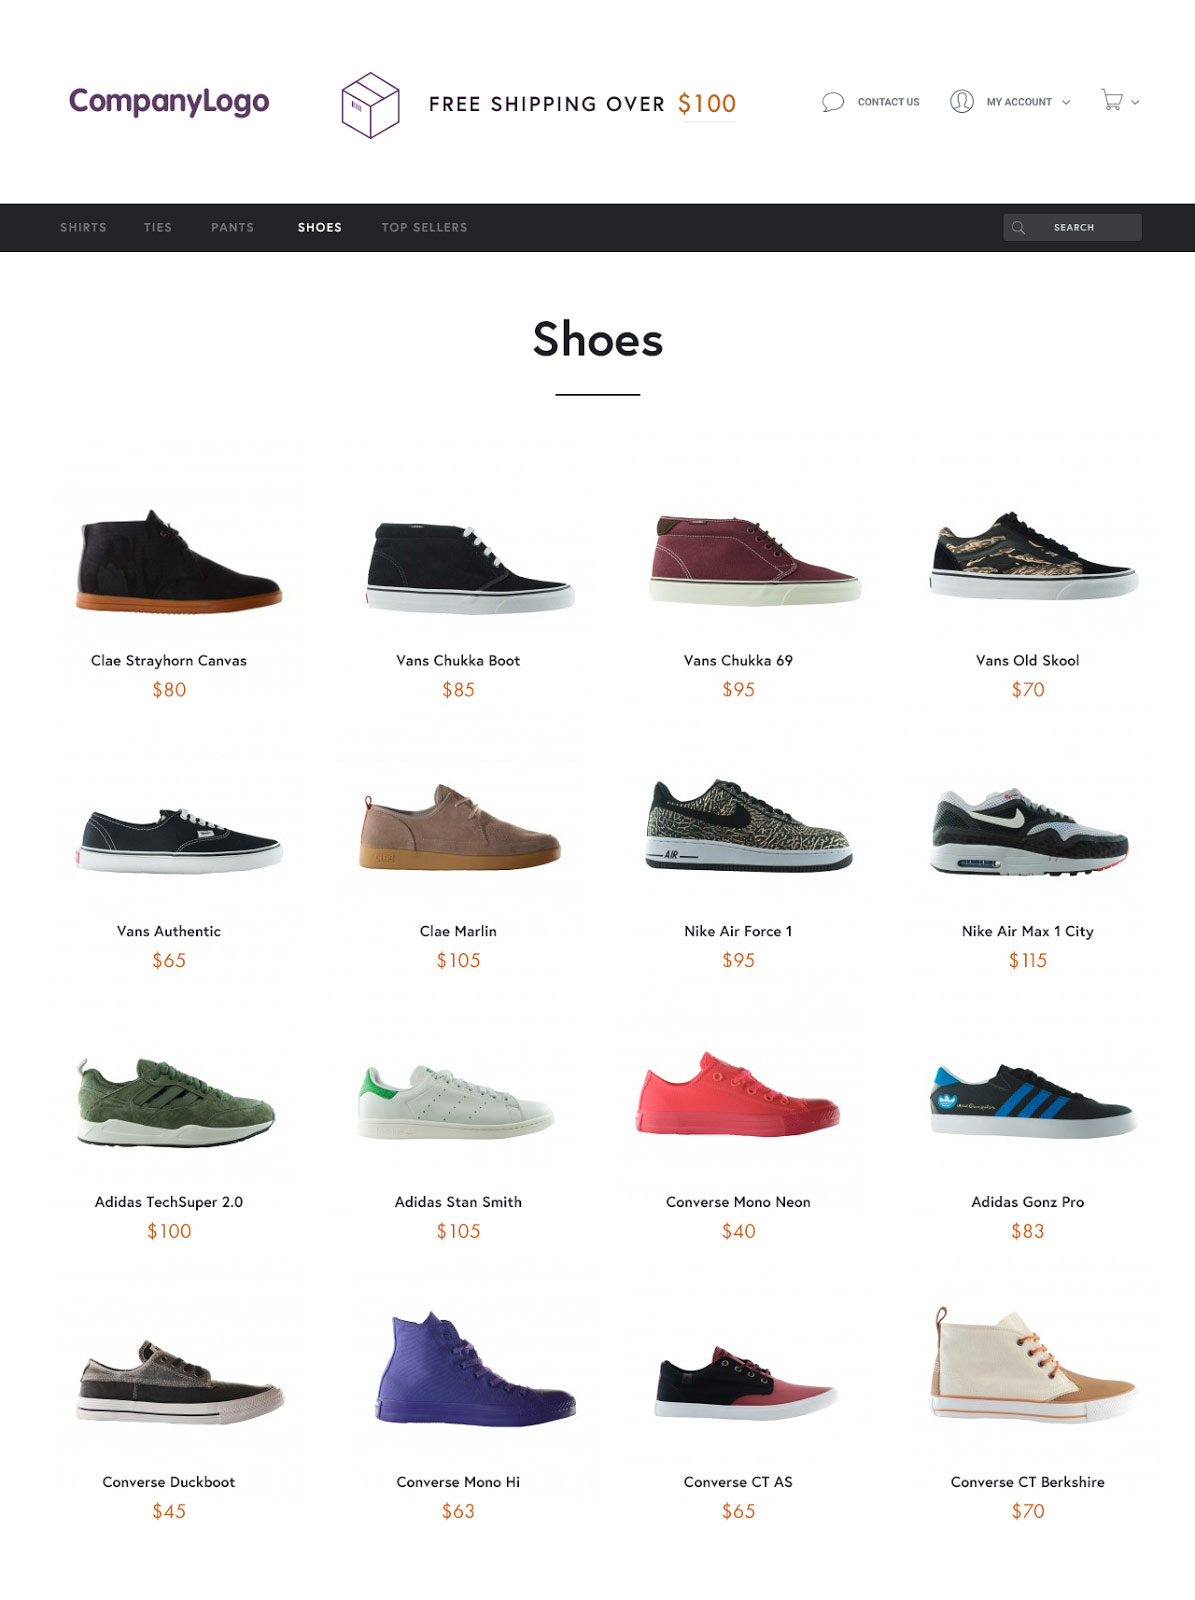Open the Clae Strayhorn Canvas shoe image

[179, 561]
